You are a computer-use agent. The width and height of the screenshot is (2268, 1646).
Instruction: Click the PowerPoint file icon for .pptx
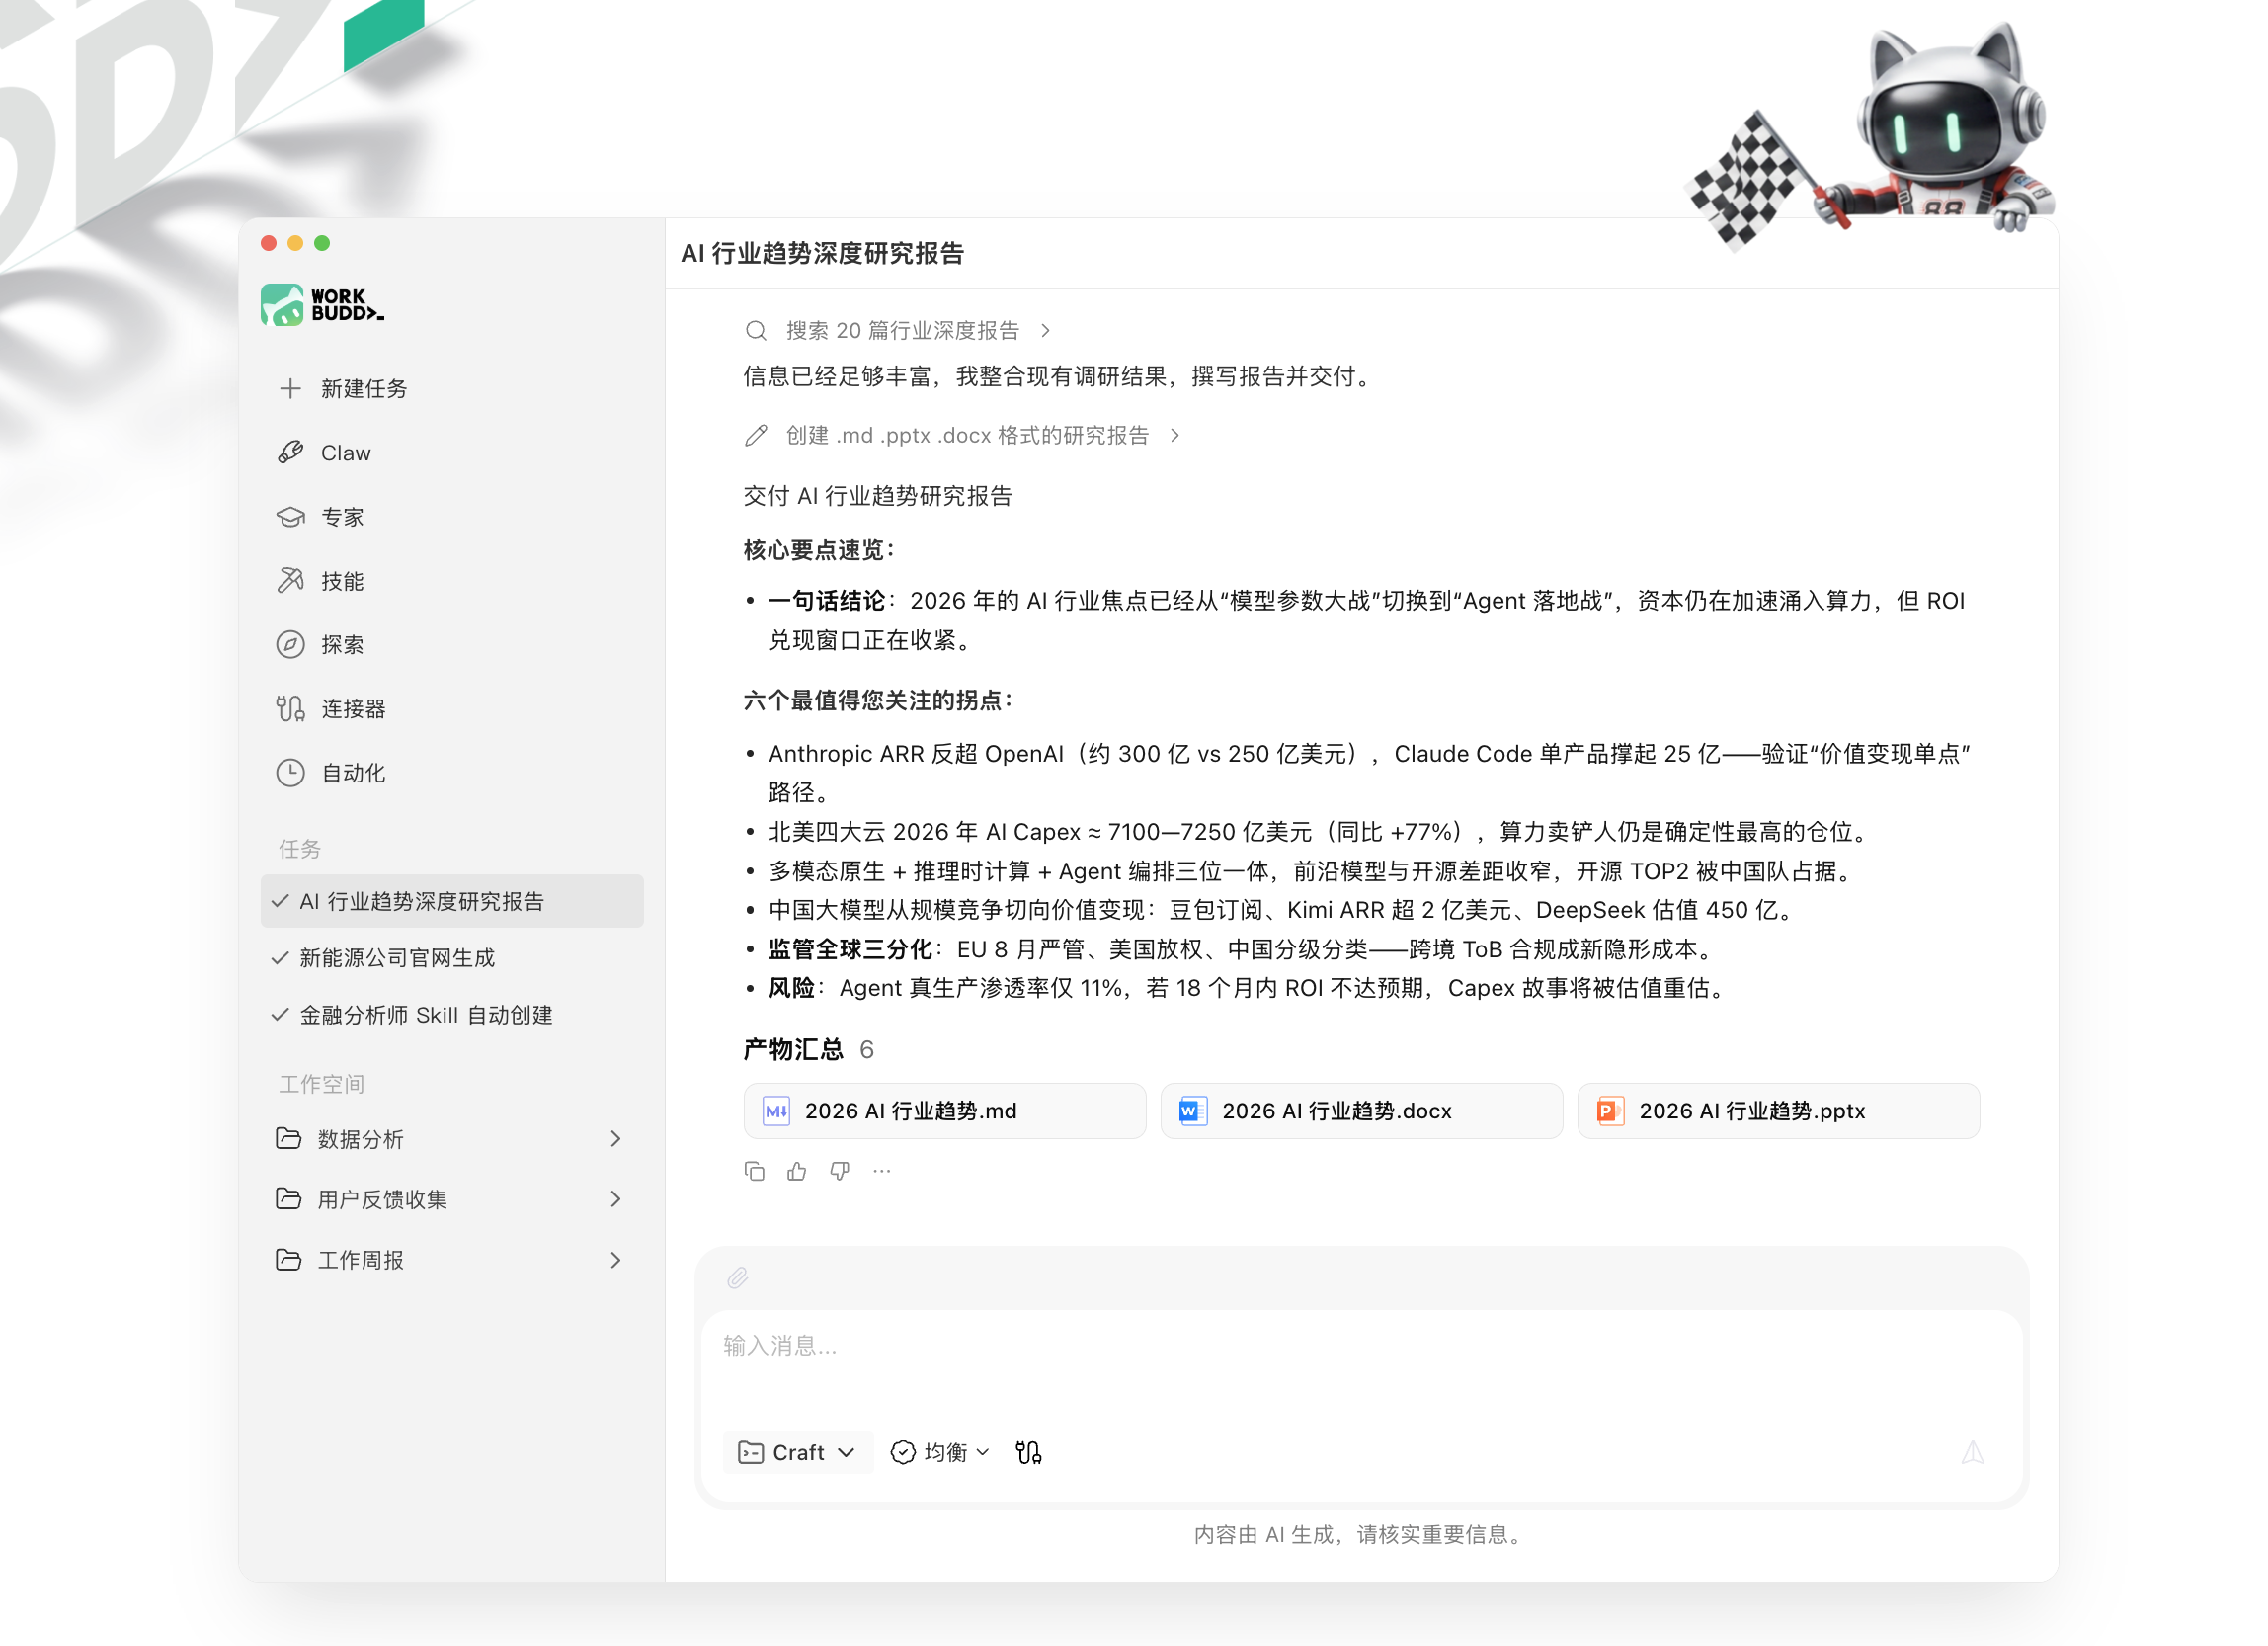(1611, 1111)
